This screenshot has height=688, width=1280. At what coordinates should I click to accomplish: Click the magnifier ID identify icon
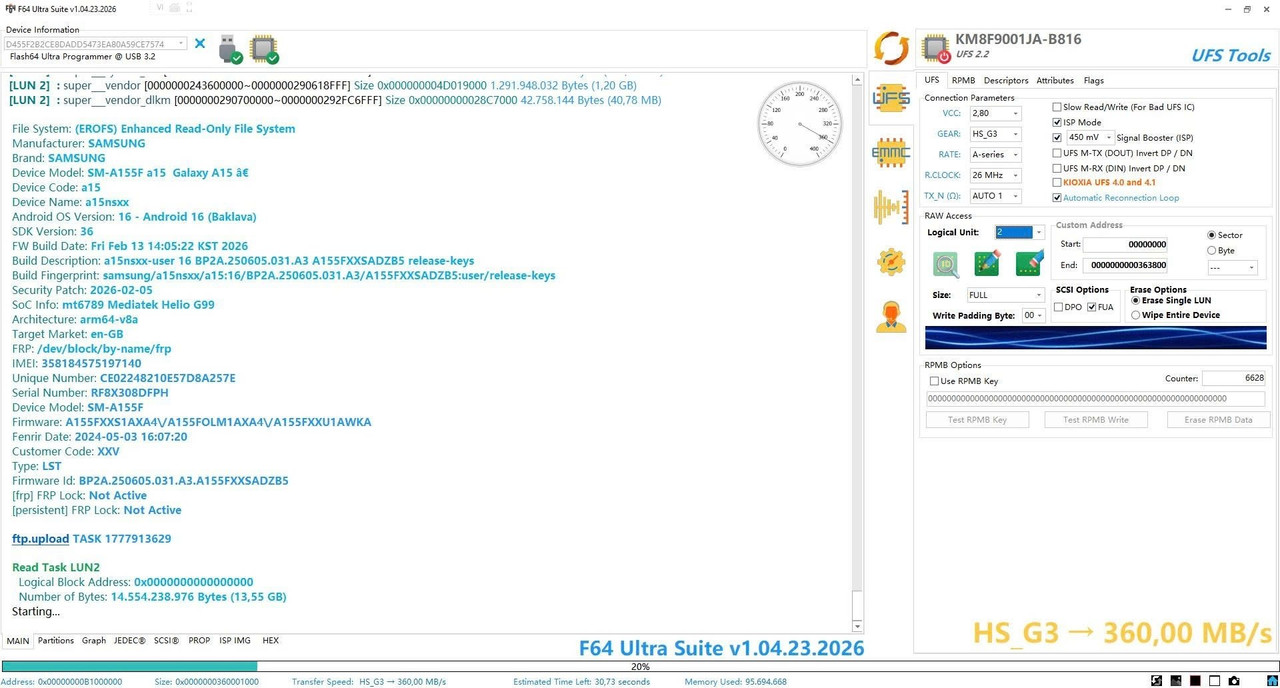[x=946, y=263]
